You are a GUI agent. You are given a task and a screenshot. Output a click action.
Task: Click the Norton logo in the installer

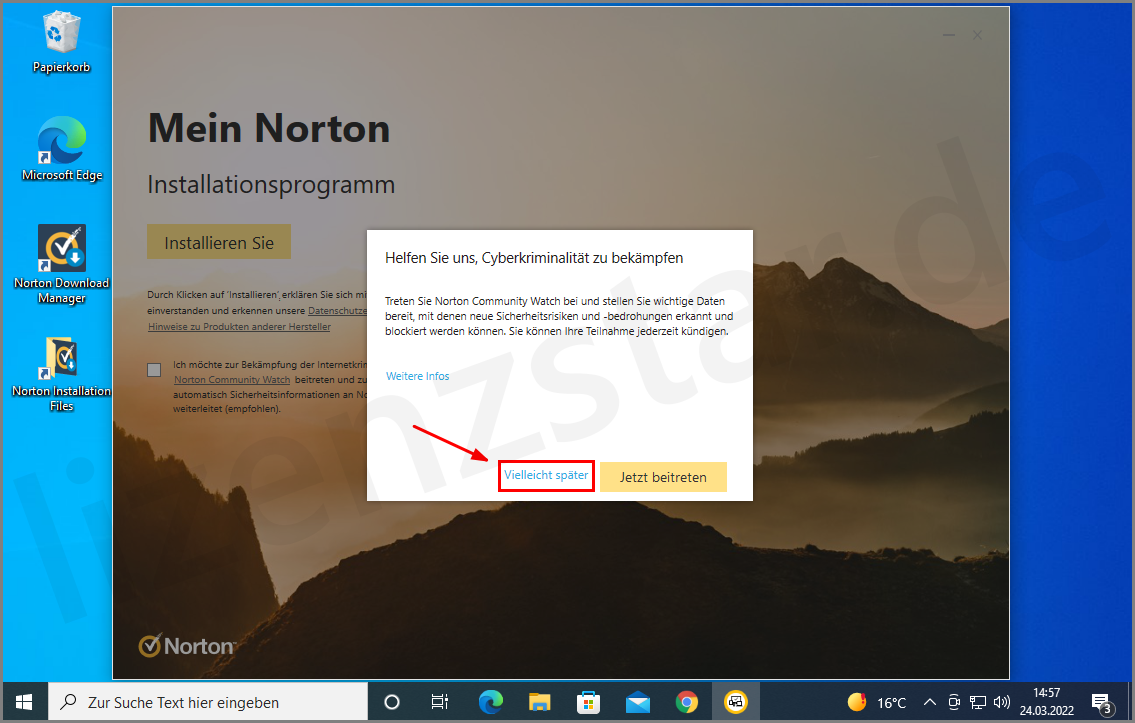[x=186, y=645]
